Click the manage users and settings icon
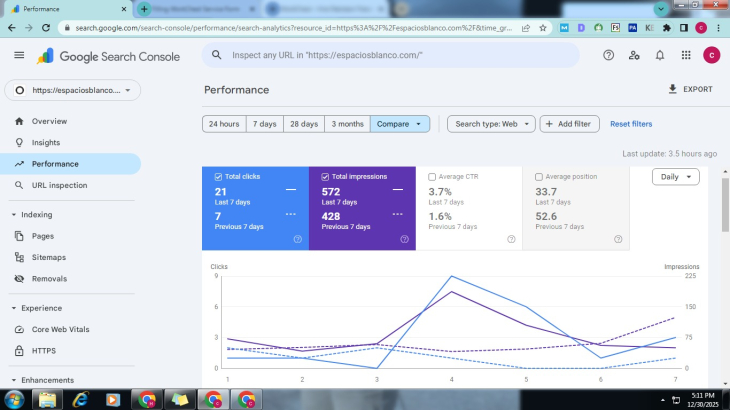The height and width of the screenshot is (410, 730). point(634,55)
